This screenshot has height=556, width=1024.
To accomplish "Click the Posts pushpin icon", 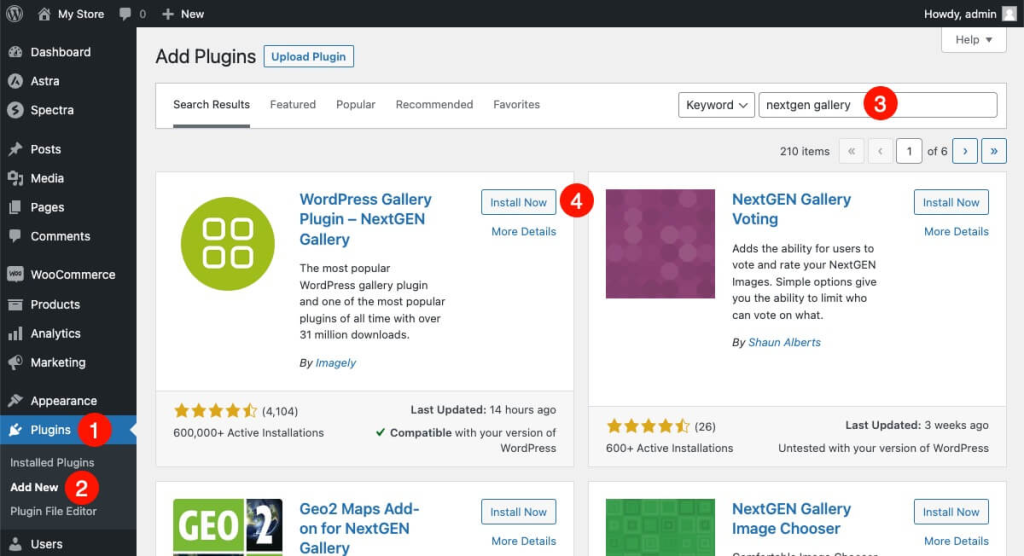I will pyautogui.click(x=15, y=149).
